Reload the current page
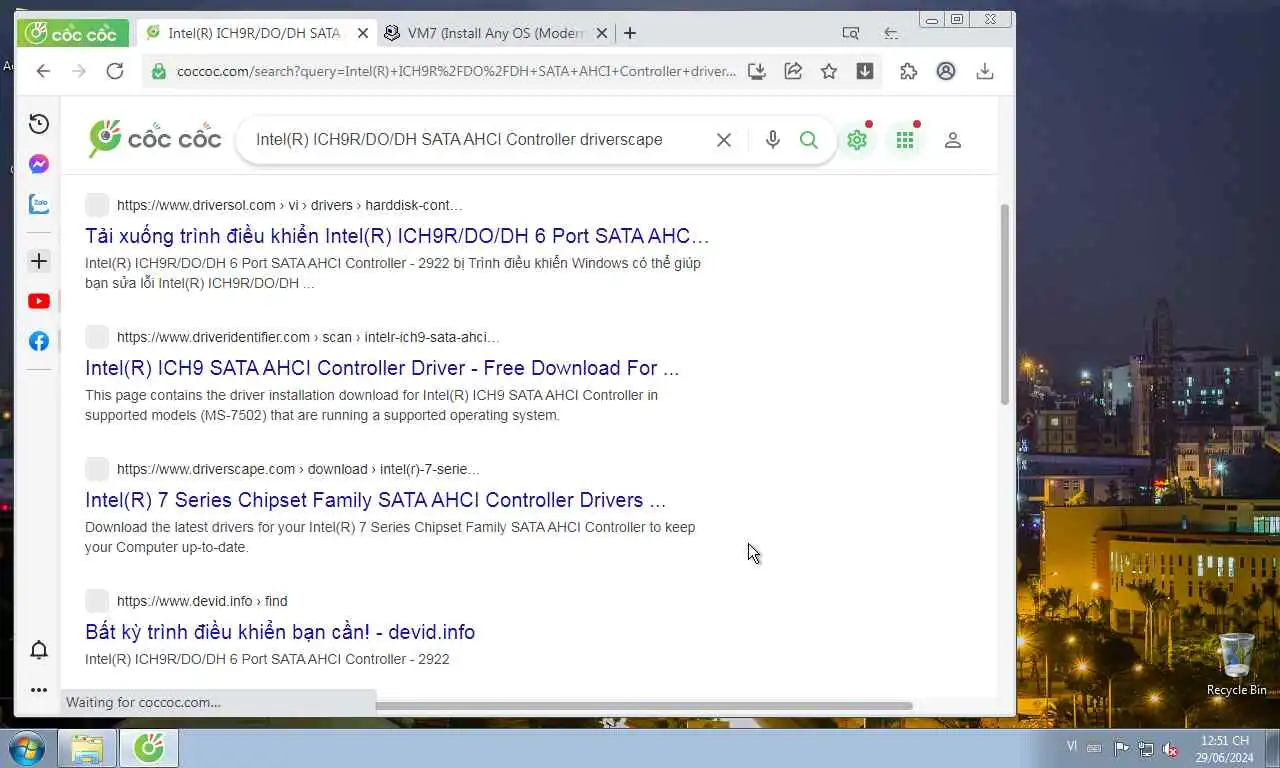The image size is (1280, 768). pos(115,71)
